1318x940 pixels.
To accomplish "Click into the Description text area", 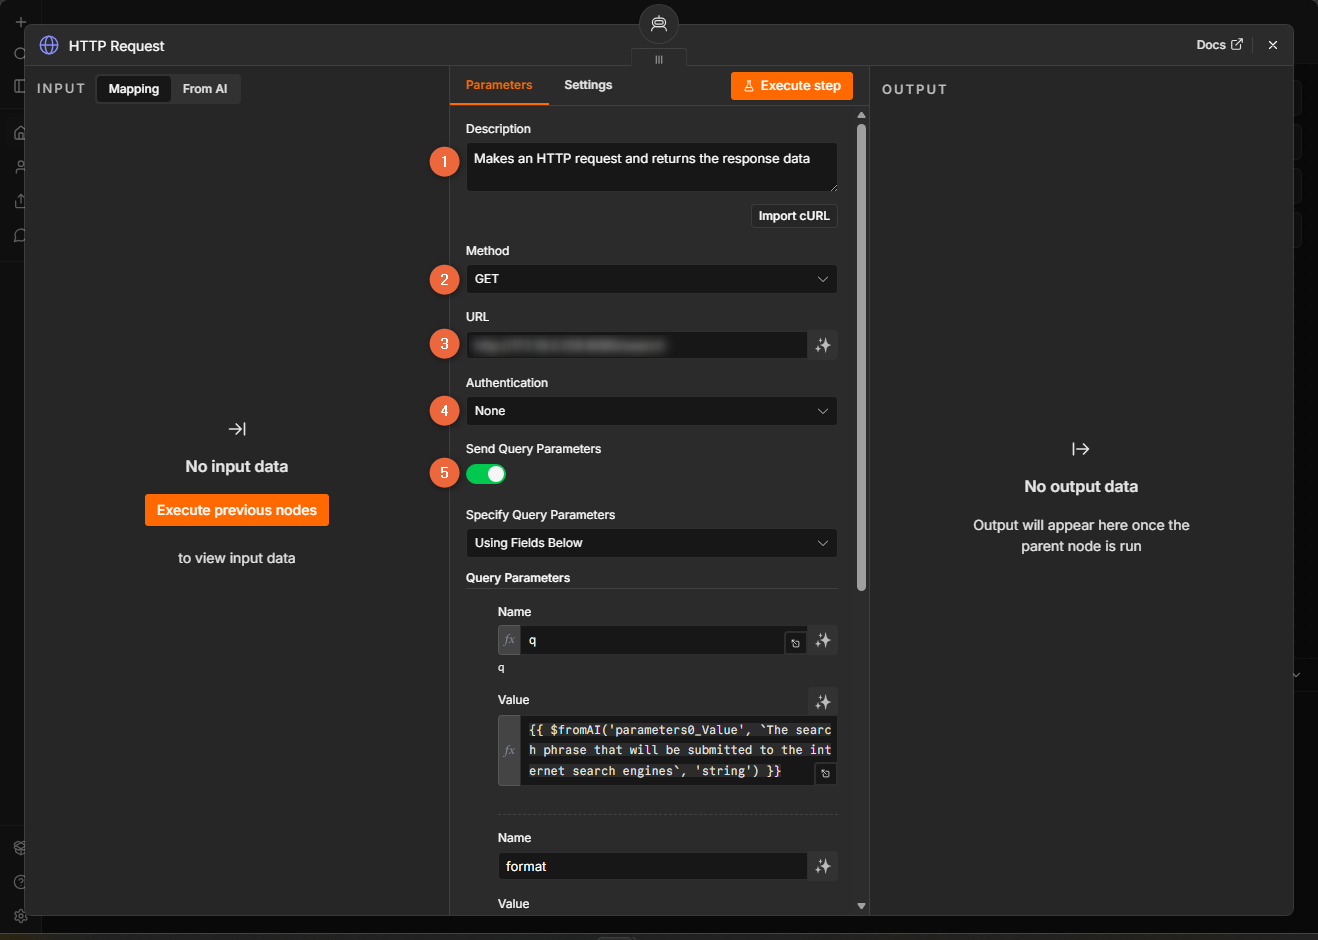I will click(x=652, y=167).
